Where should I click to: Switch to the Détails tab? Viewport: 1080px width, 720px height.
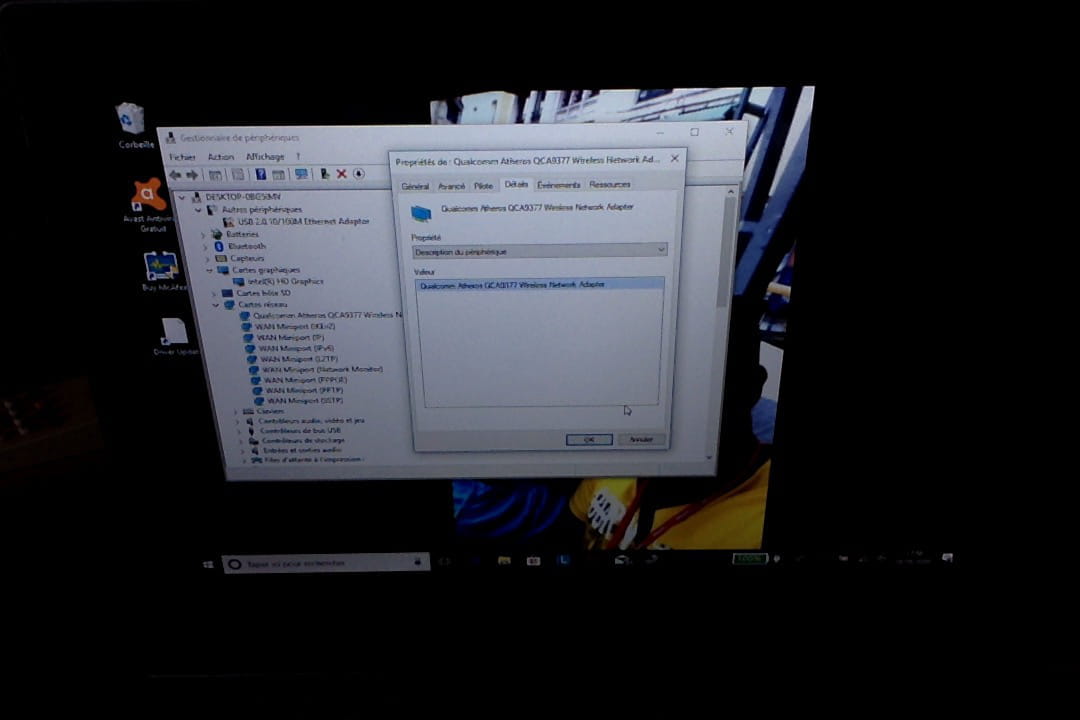516,184
